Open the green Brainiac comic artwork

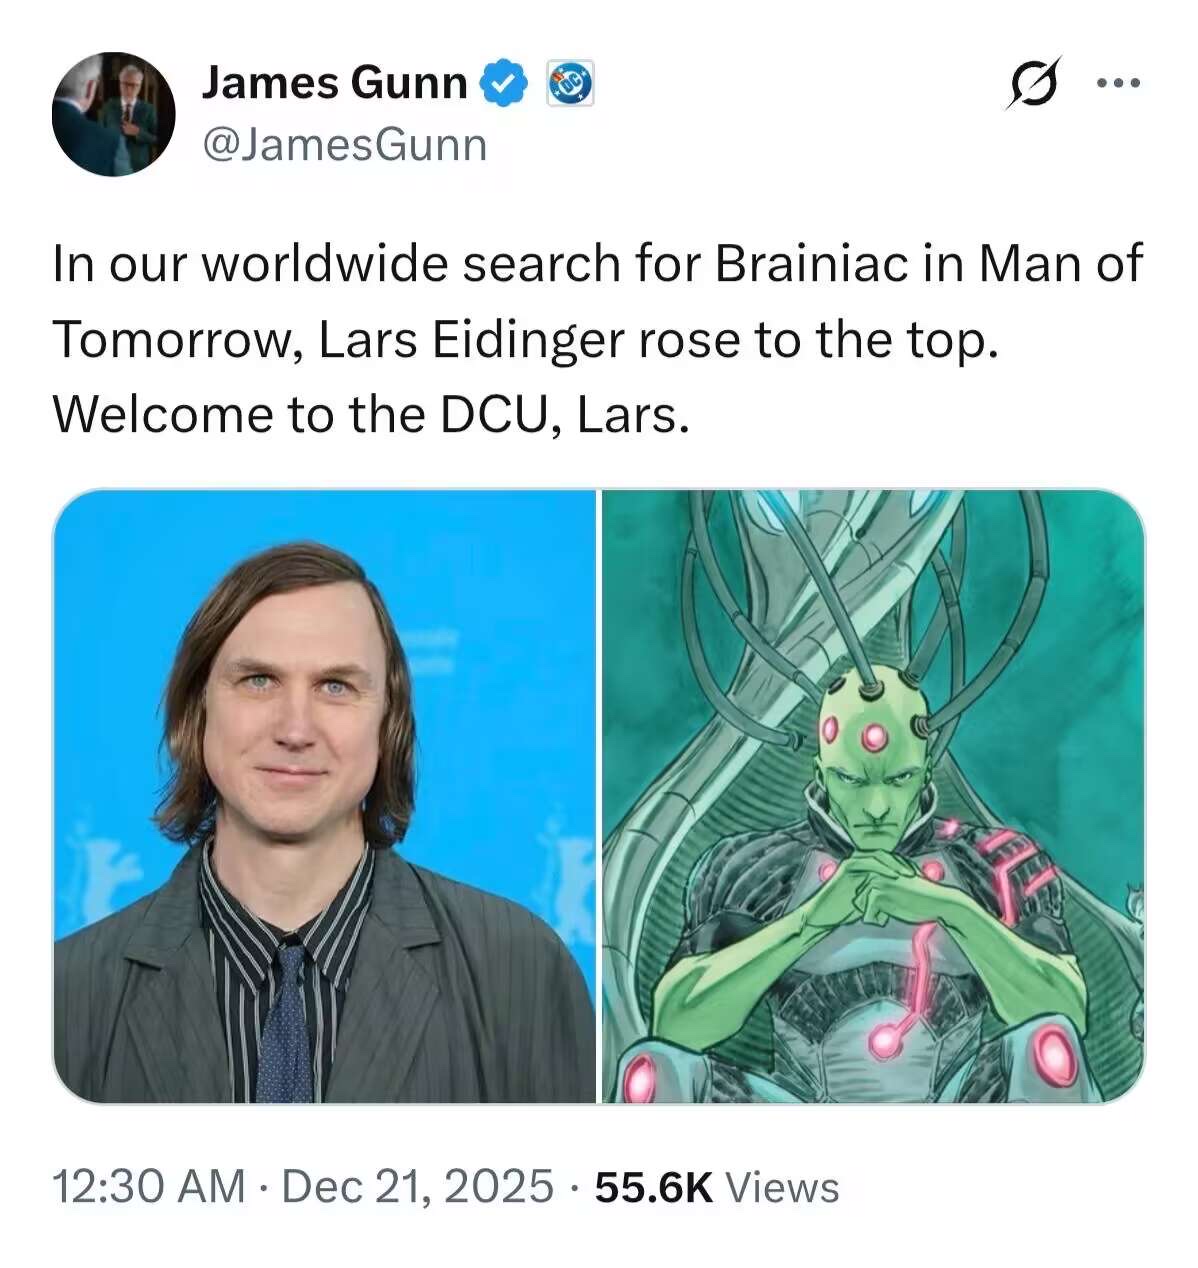(873, 796)
